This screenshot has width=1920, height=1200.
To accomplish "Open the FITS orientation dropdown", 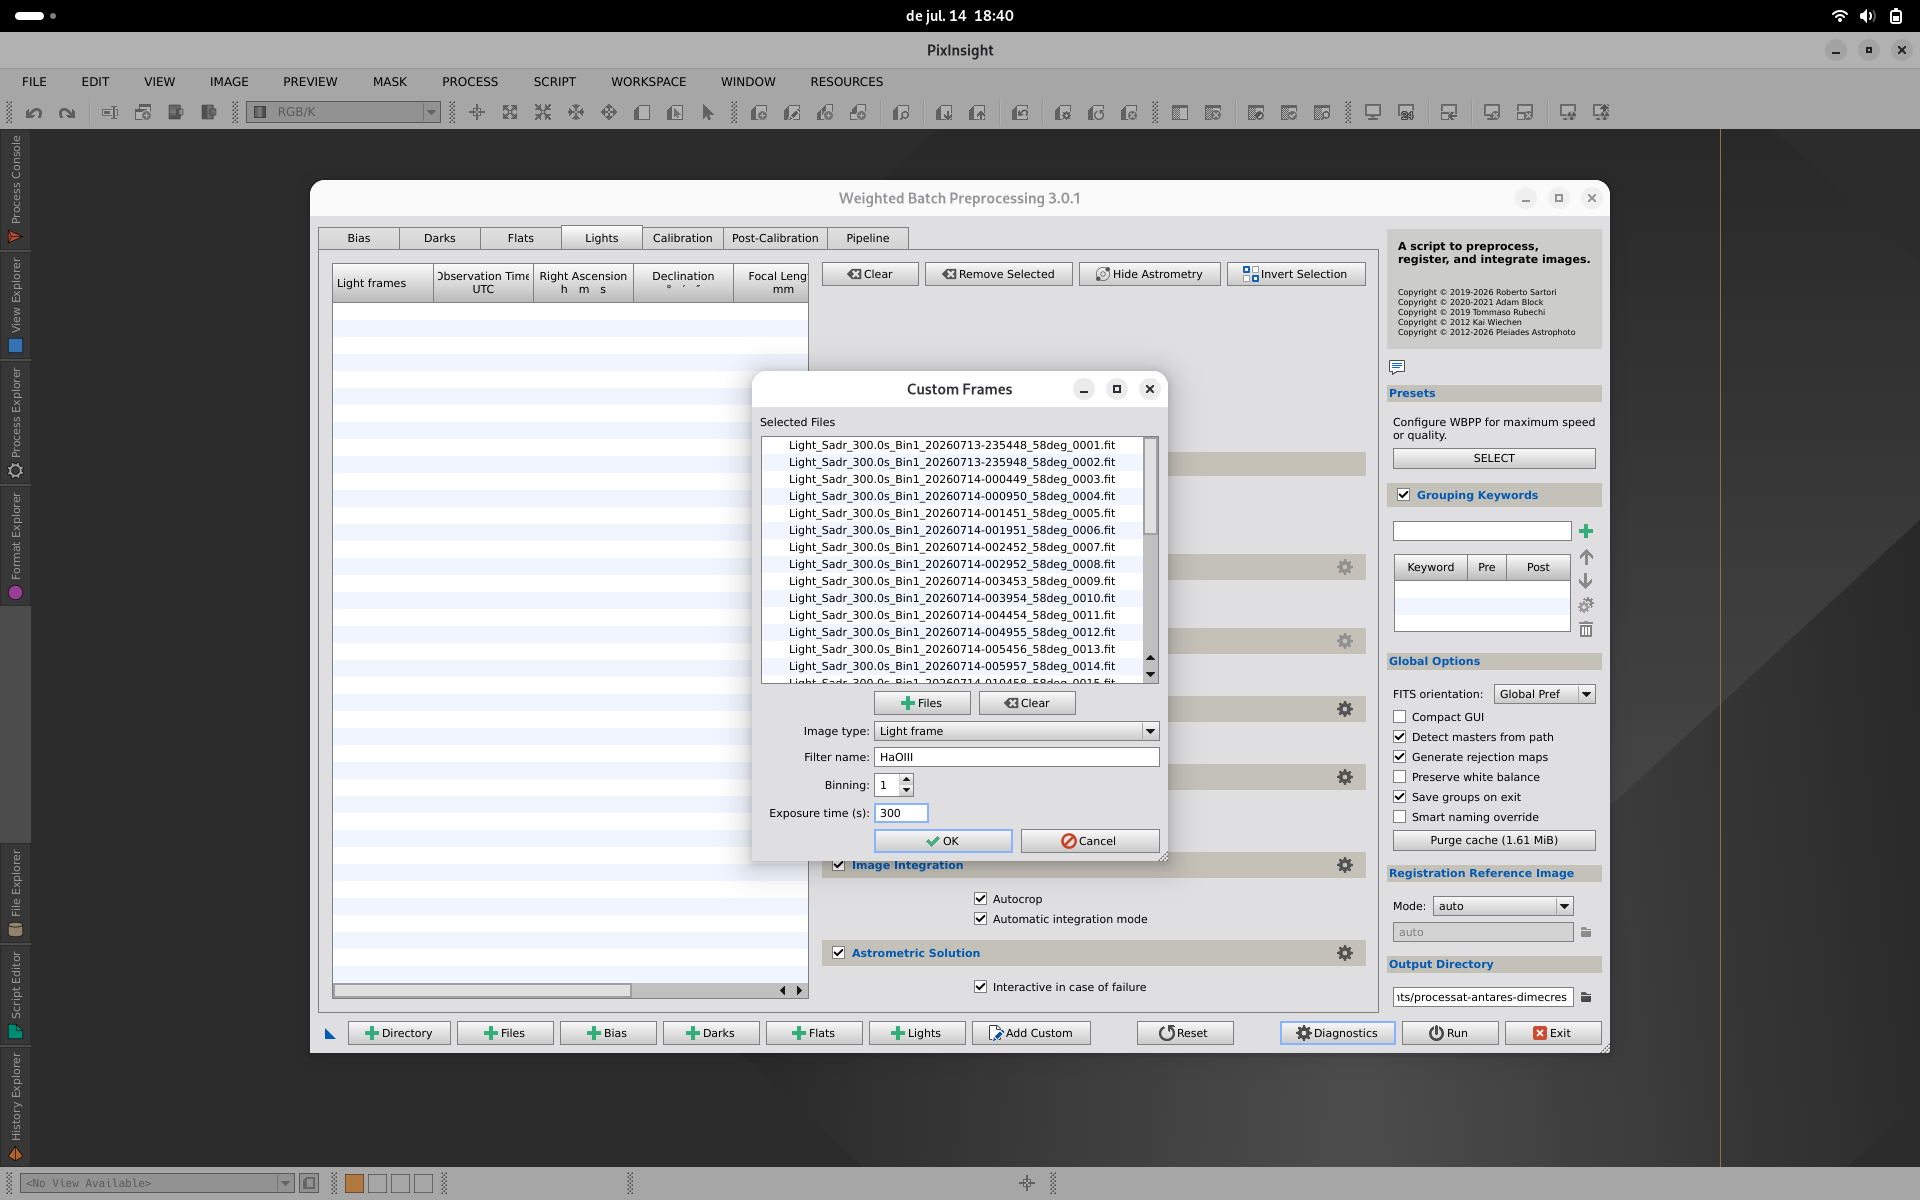I will pyautogui.click(x=1544, y=694).
